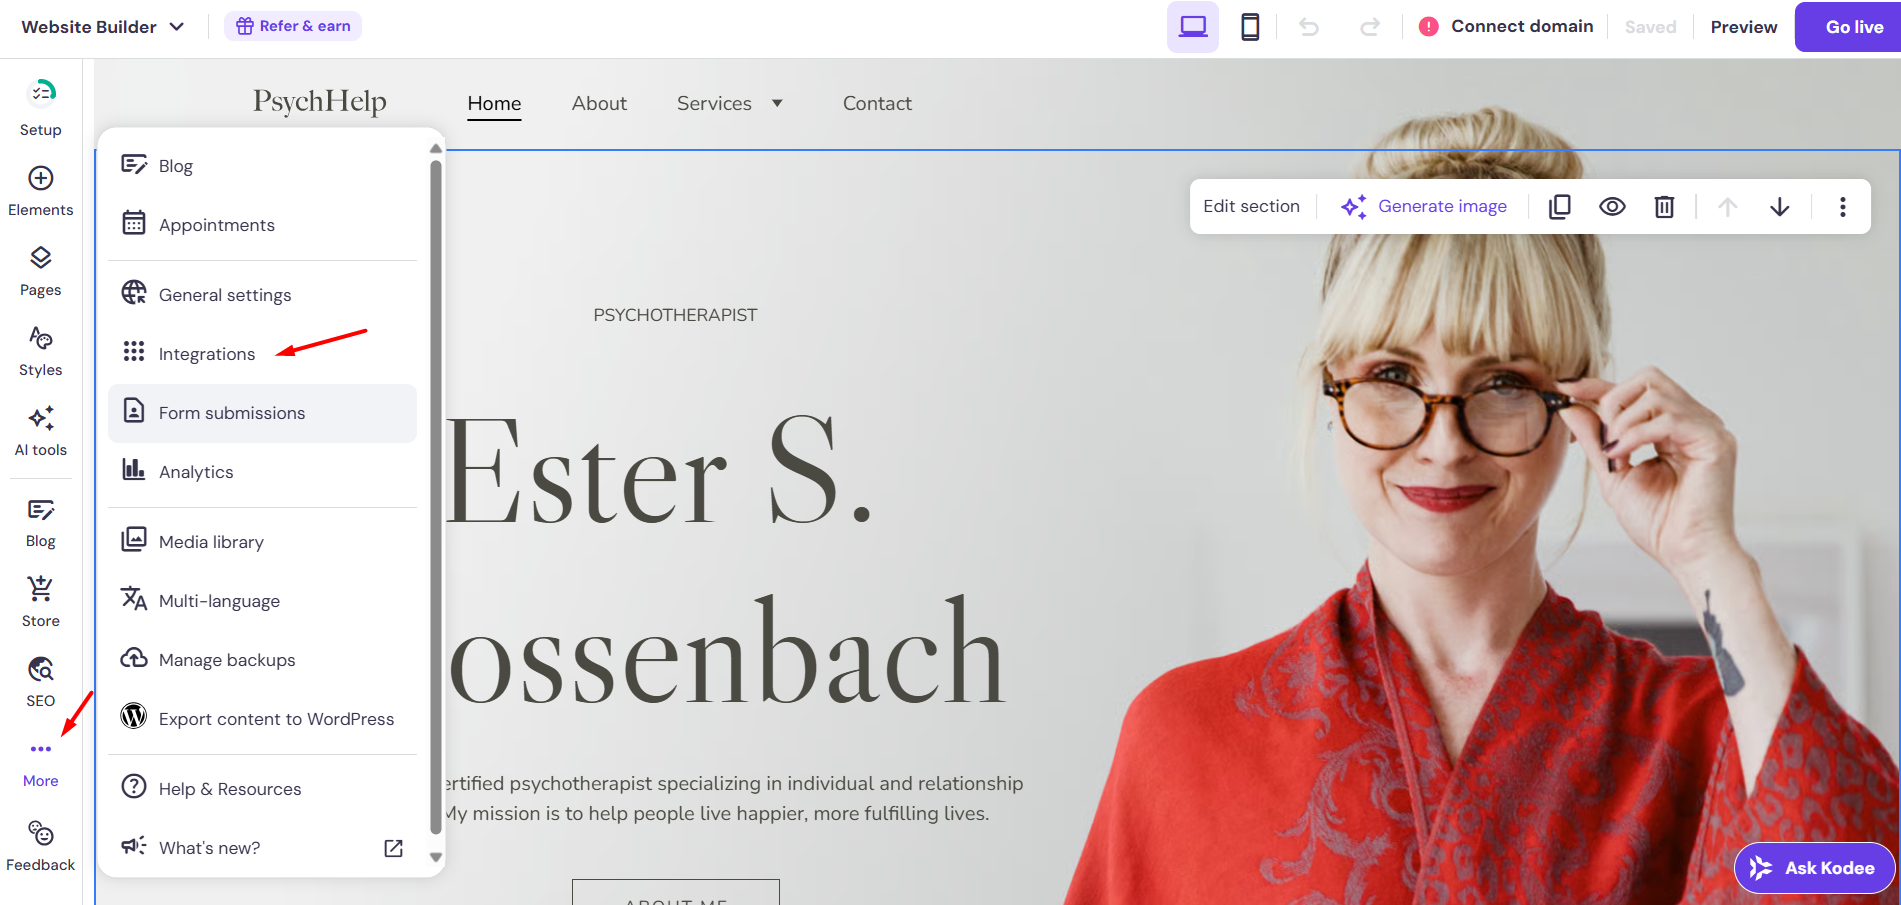Move the section down

[x=1779, y=206]
